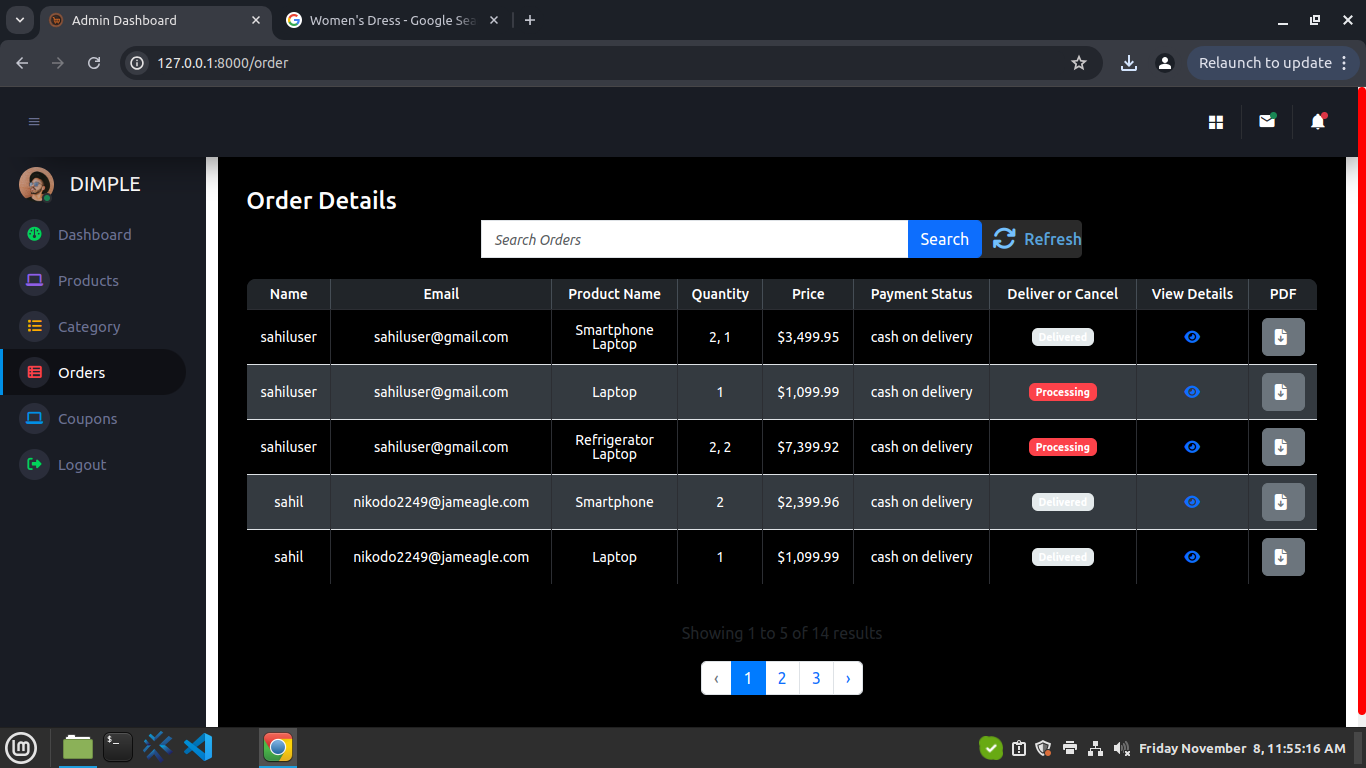Image resolution: width=1366 pixels, height=768 pixels.
Task: Click Relaunch to update button
Action: pos(1274,63)
